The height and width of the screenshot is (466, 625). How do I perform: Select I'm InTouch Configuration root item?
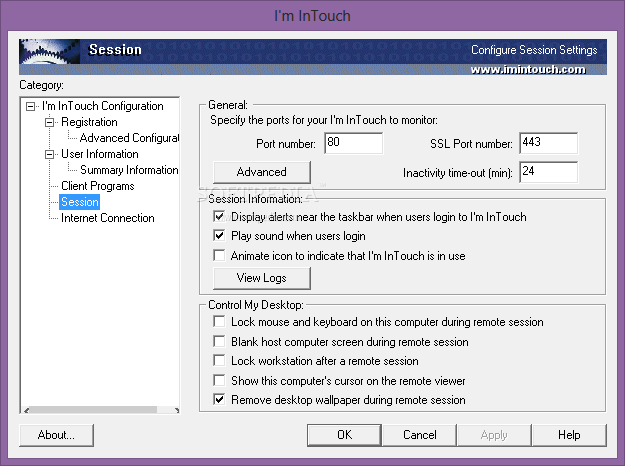click(x=102, y=106)
